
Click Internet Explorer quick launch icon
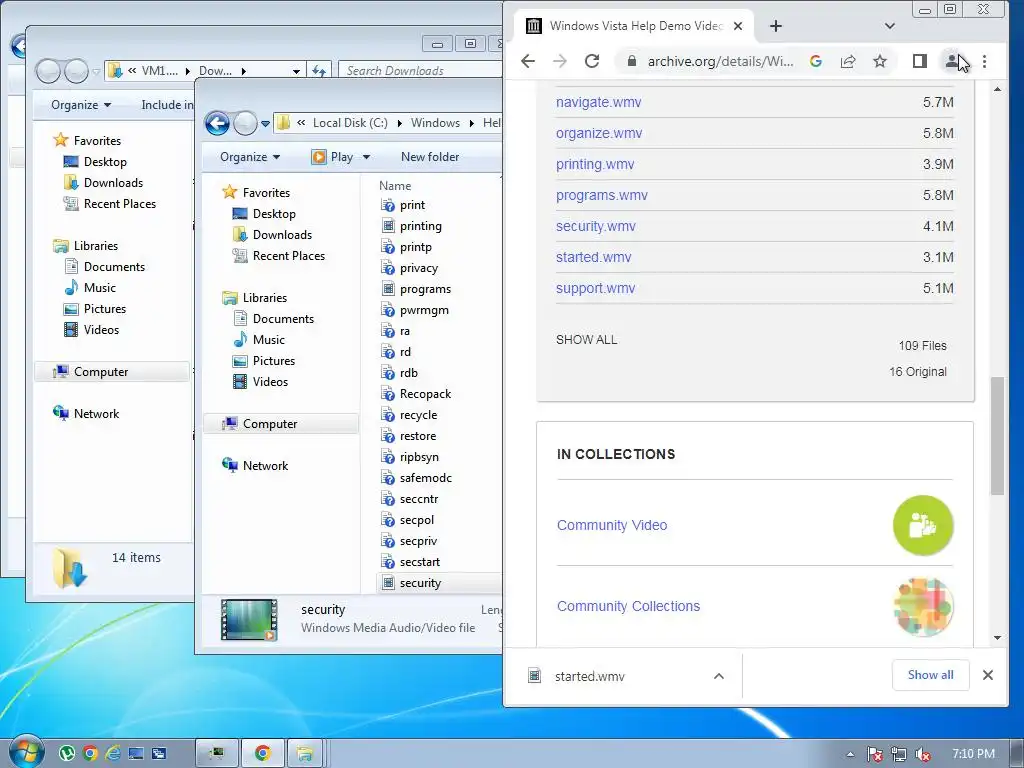click(x=112, y=754)
